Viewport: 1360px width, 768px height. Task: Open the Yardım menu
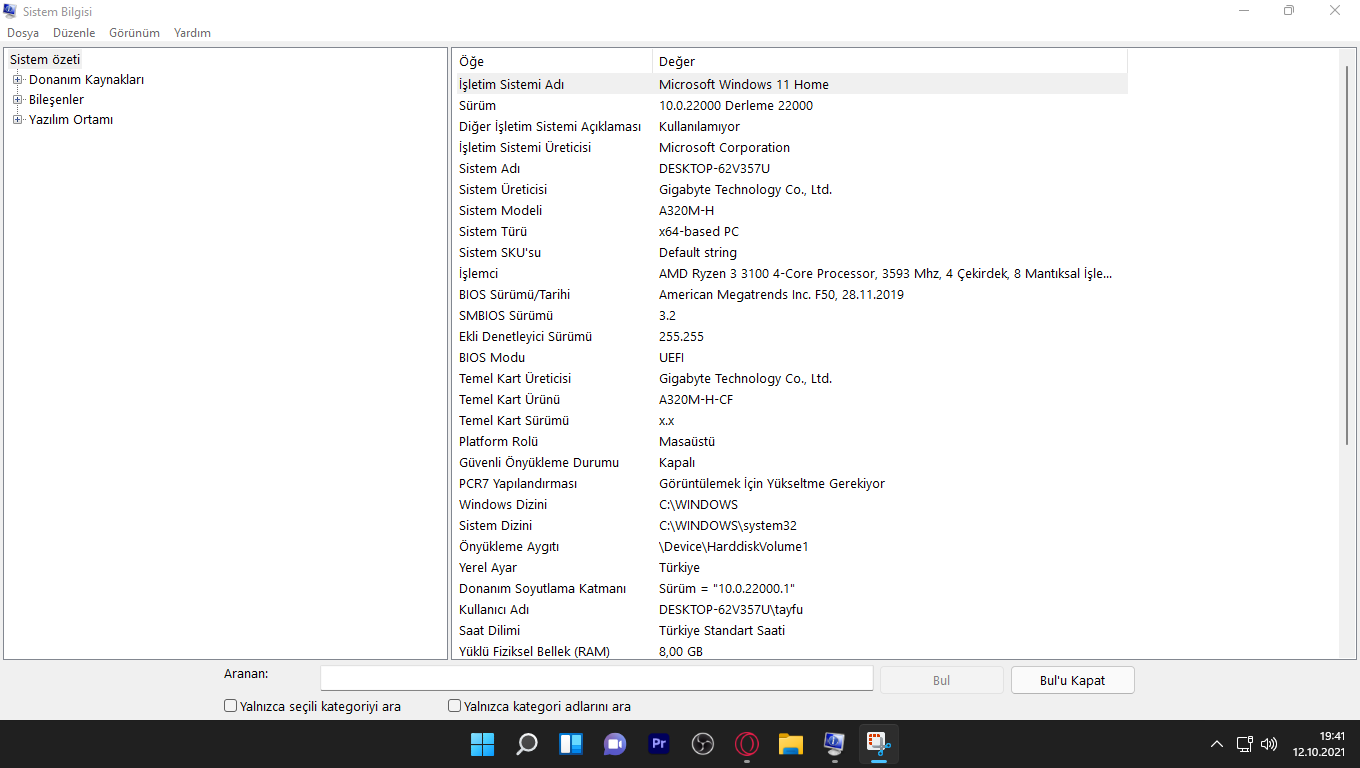(x=192, y=33)
